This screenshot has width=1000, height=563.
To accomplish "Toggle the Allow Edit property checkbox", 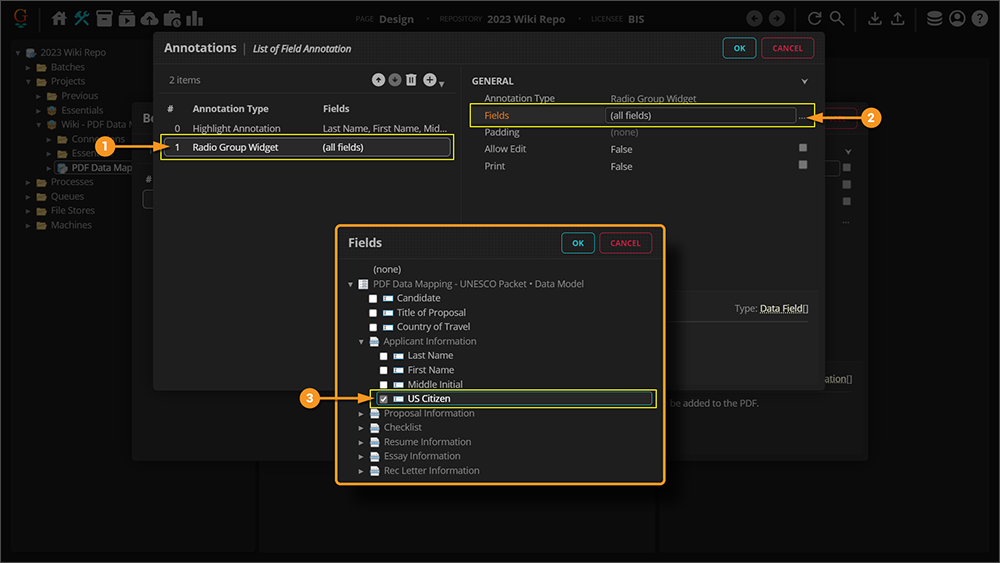I will (803, 148).
